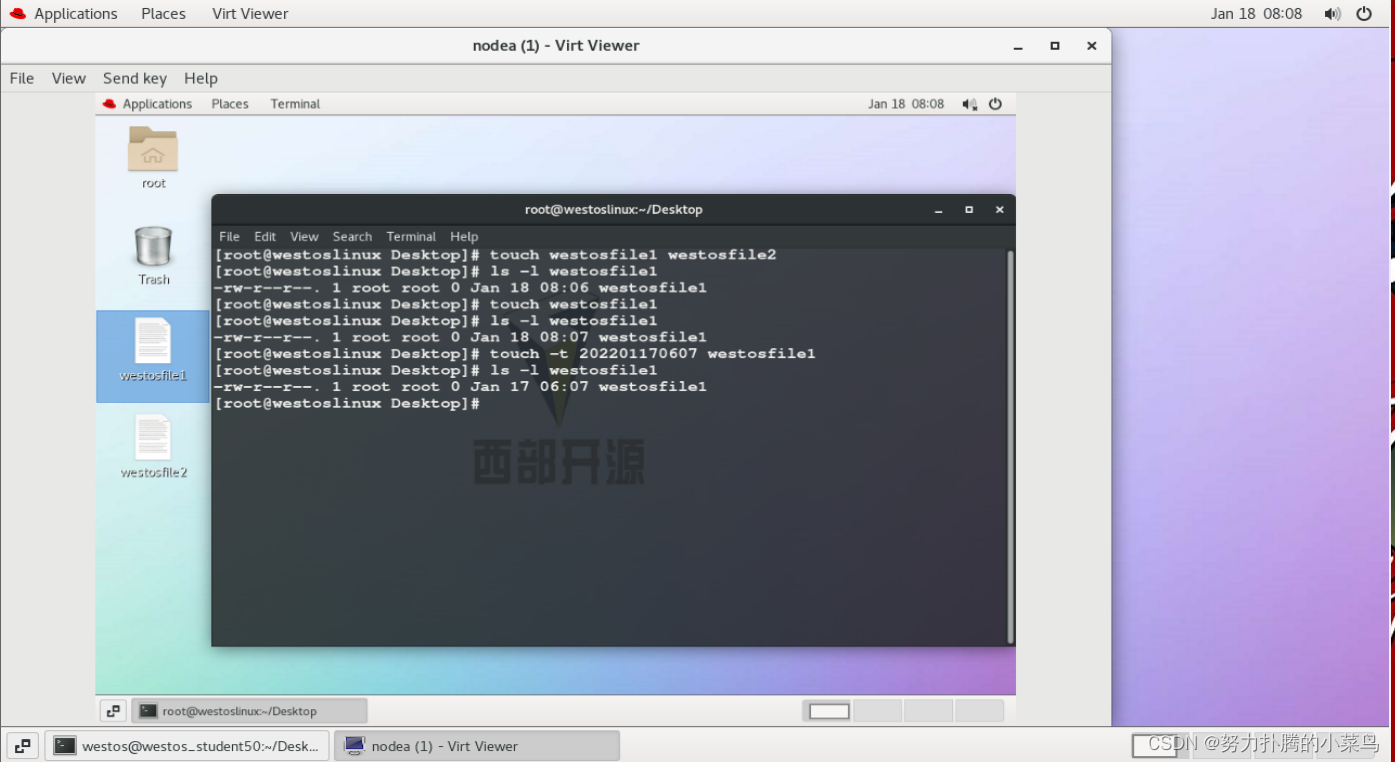
Task: Open Virt Viewer View menu
Action: click(x=69, y=78)
